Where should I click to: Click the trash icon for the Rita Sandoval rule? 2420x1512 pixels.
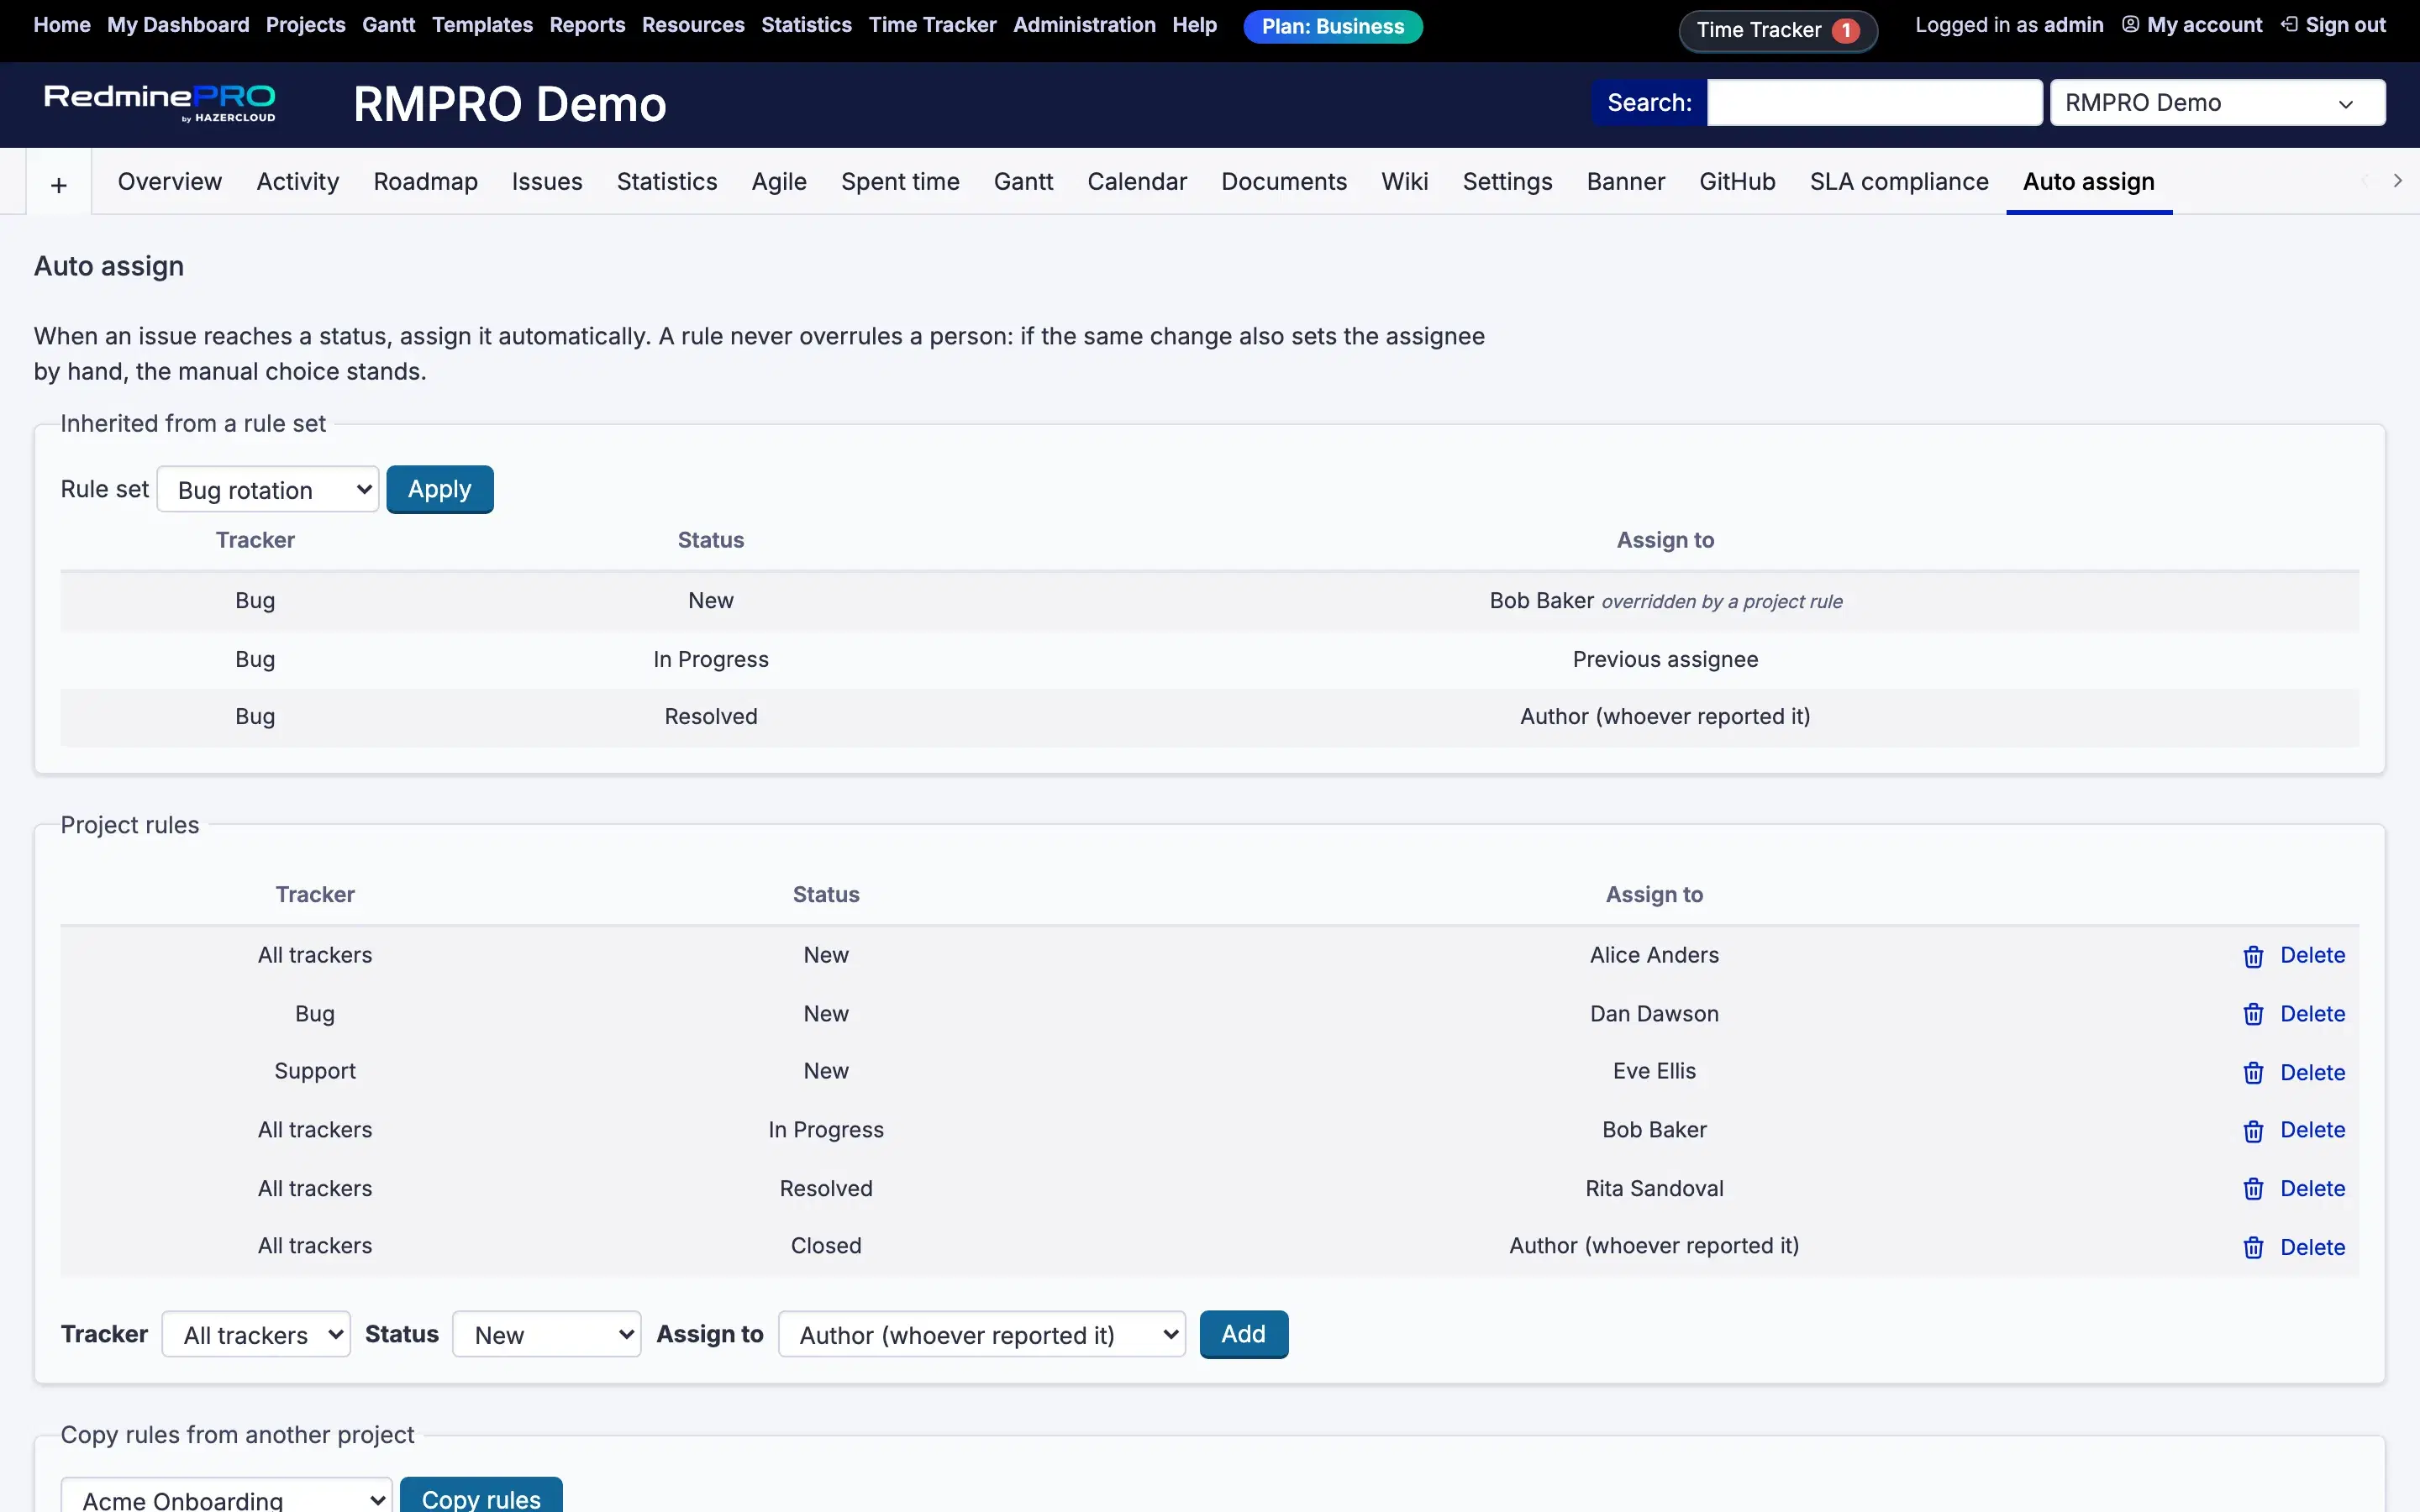(x=2253, y=1188)
